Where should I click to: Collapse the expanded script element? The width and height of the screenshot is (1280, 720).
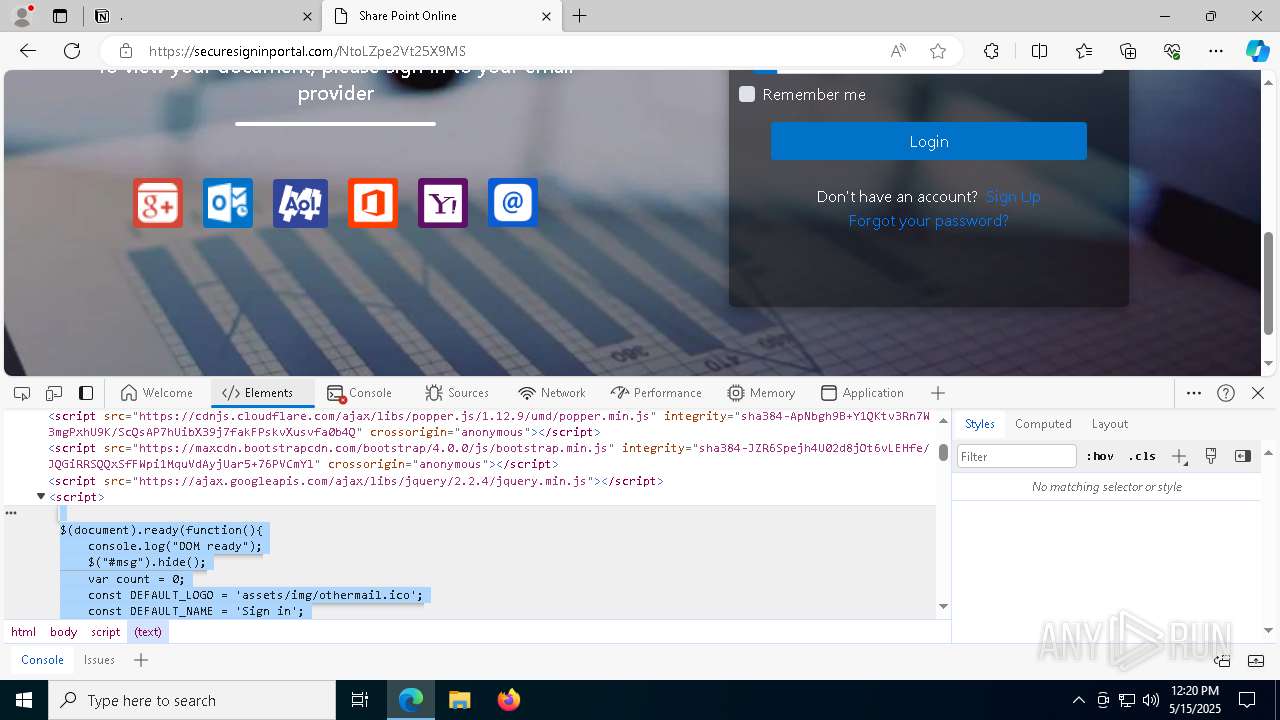[41, 497]
